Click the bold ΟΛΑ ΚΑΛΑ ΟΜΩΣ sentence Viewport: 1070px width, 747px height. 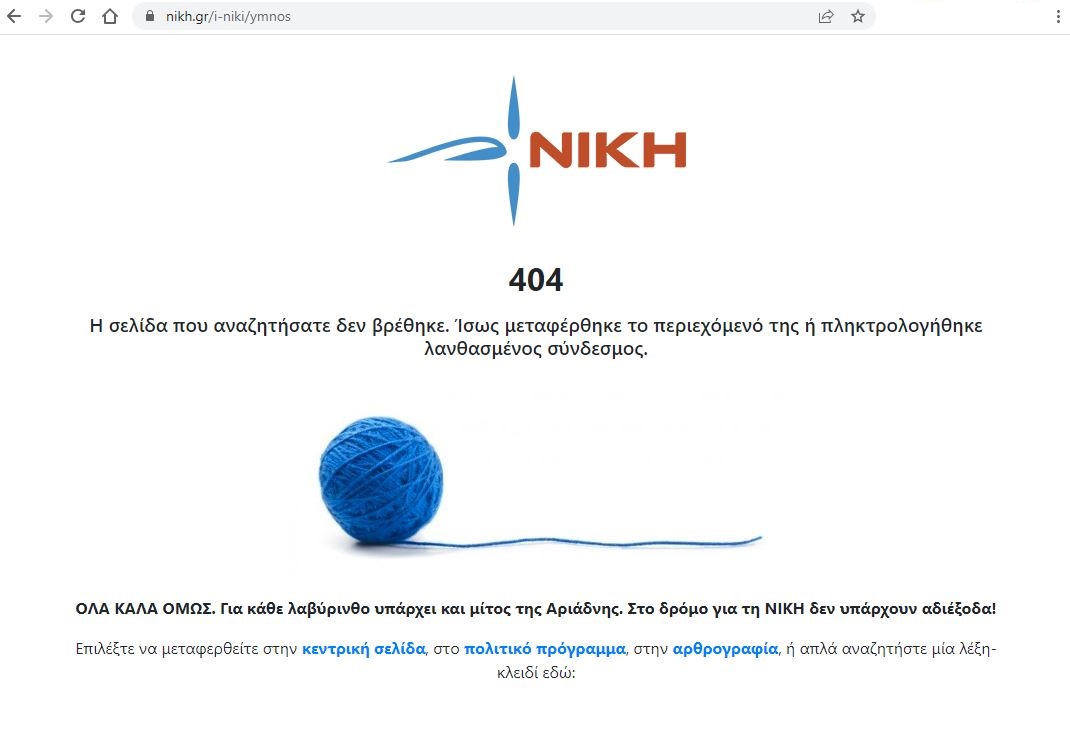click(x=536, y=609)
